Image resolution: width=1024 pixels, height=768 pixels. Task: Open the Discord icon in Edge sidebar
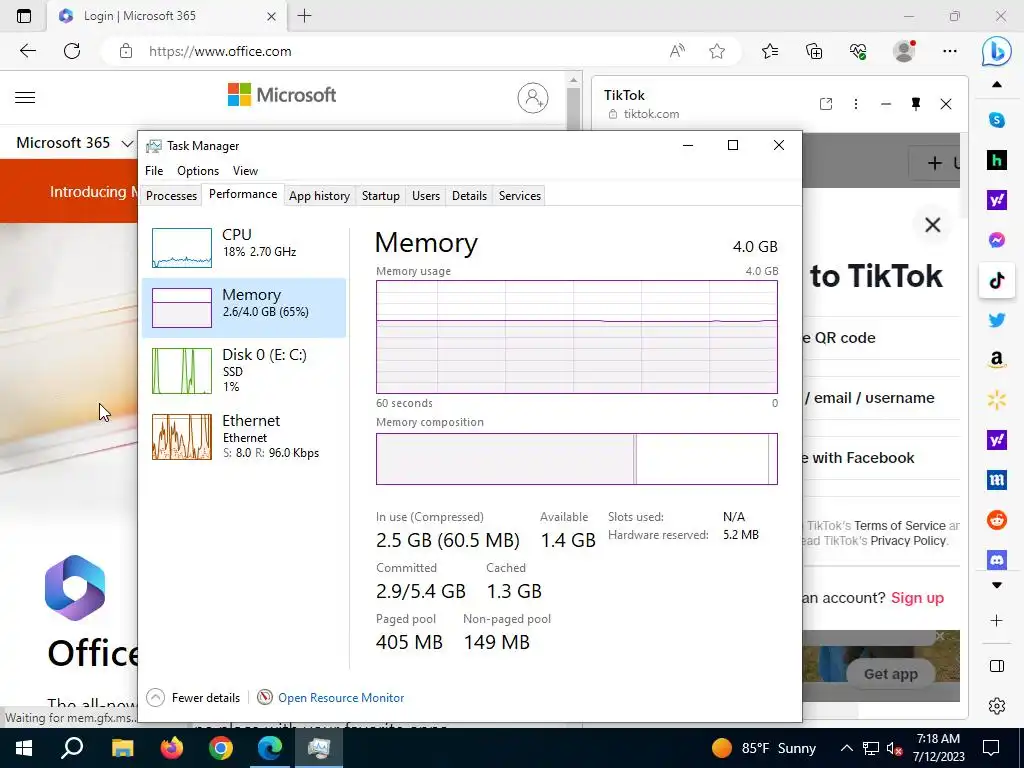tap(997, 560)
